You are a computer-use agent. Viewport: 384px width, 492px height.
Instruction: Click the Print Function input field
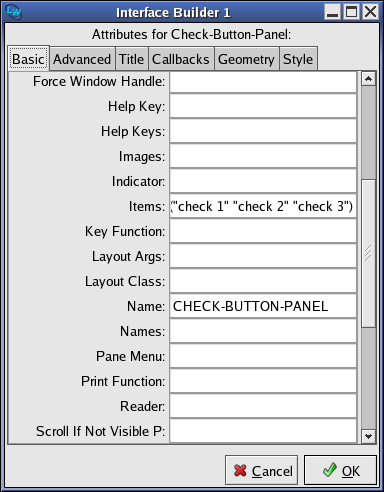point(263,381)
